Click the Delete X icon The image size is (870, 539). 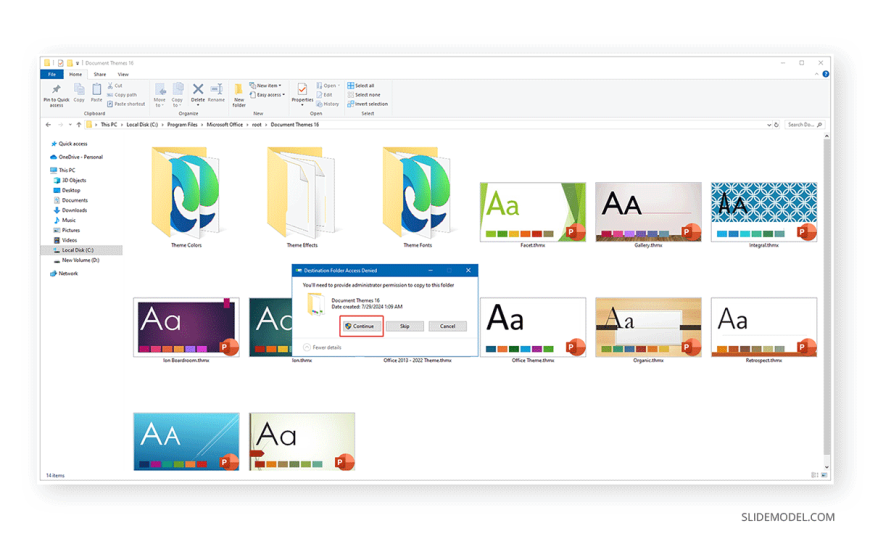click(198, 89)
